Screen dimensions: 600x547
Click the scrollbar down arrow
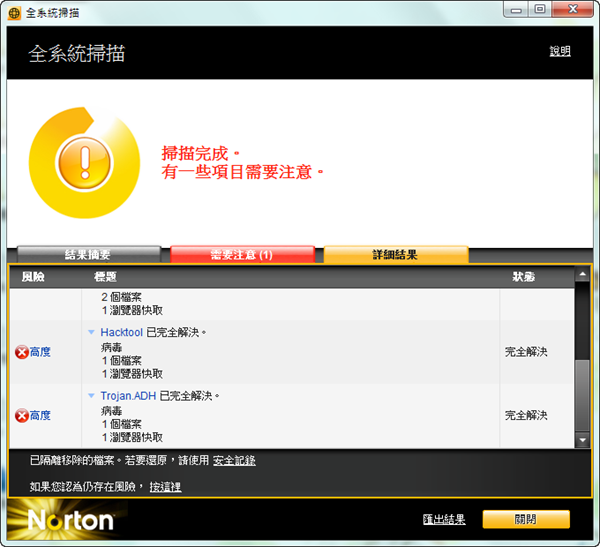pos(582,440)
